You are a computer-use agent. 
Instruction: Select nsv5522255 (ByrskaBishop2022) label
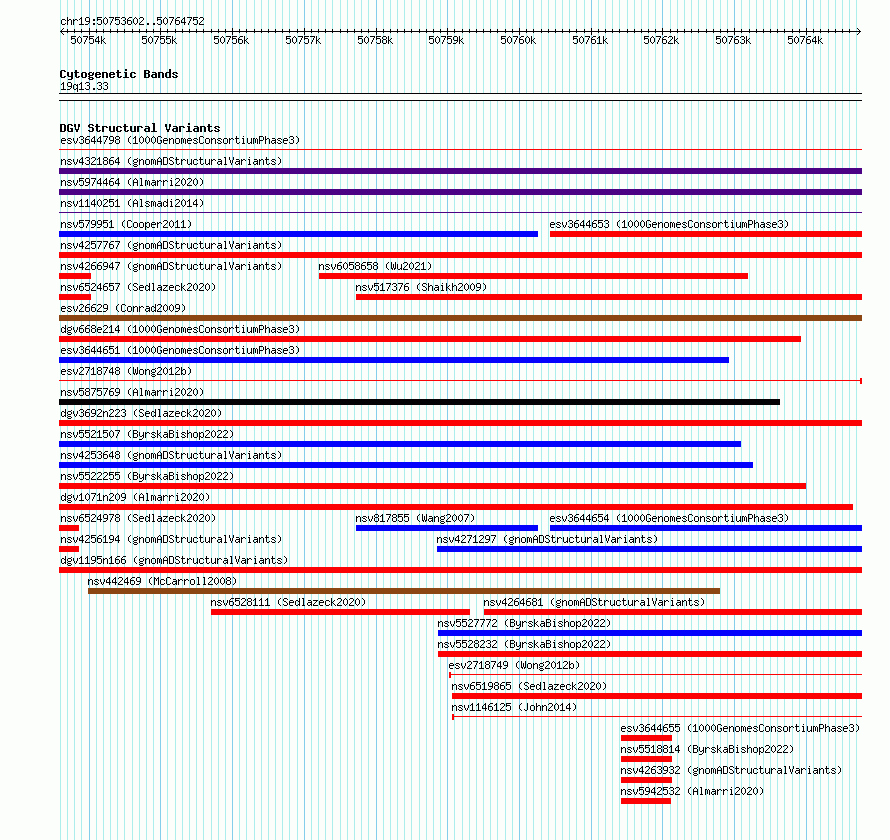tap(147, 476)
